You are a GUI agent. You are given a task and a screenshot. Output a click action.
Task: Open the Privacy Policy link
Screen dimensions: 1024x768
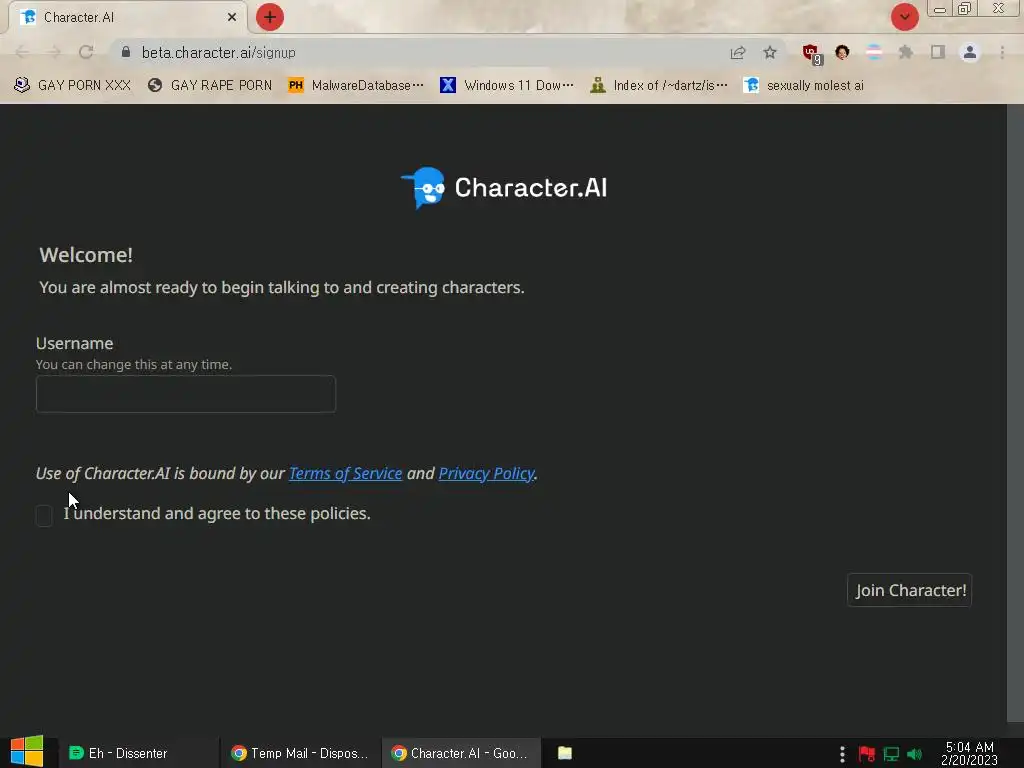(x=487, y=473)
